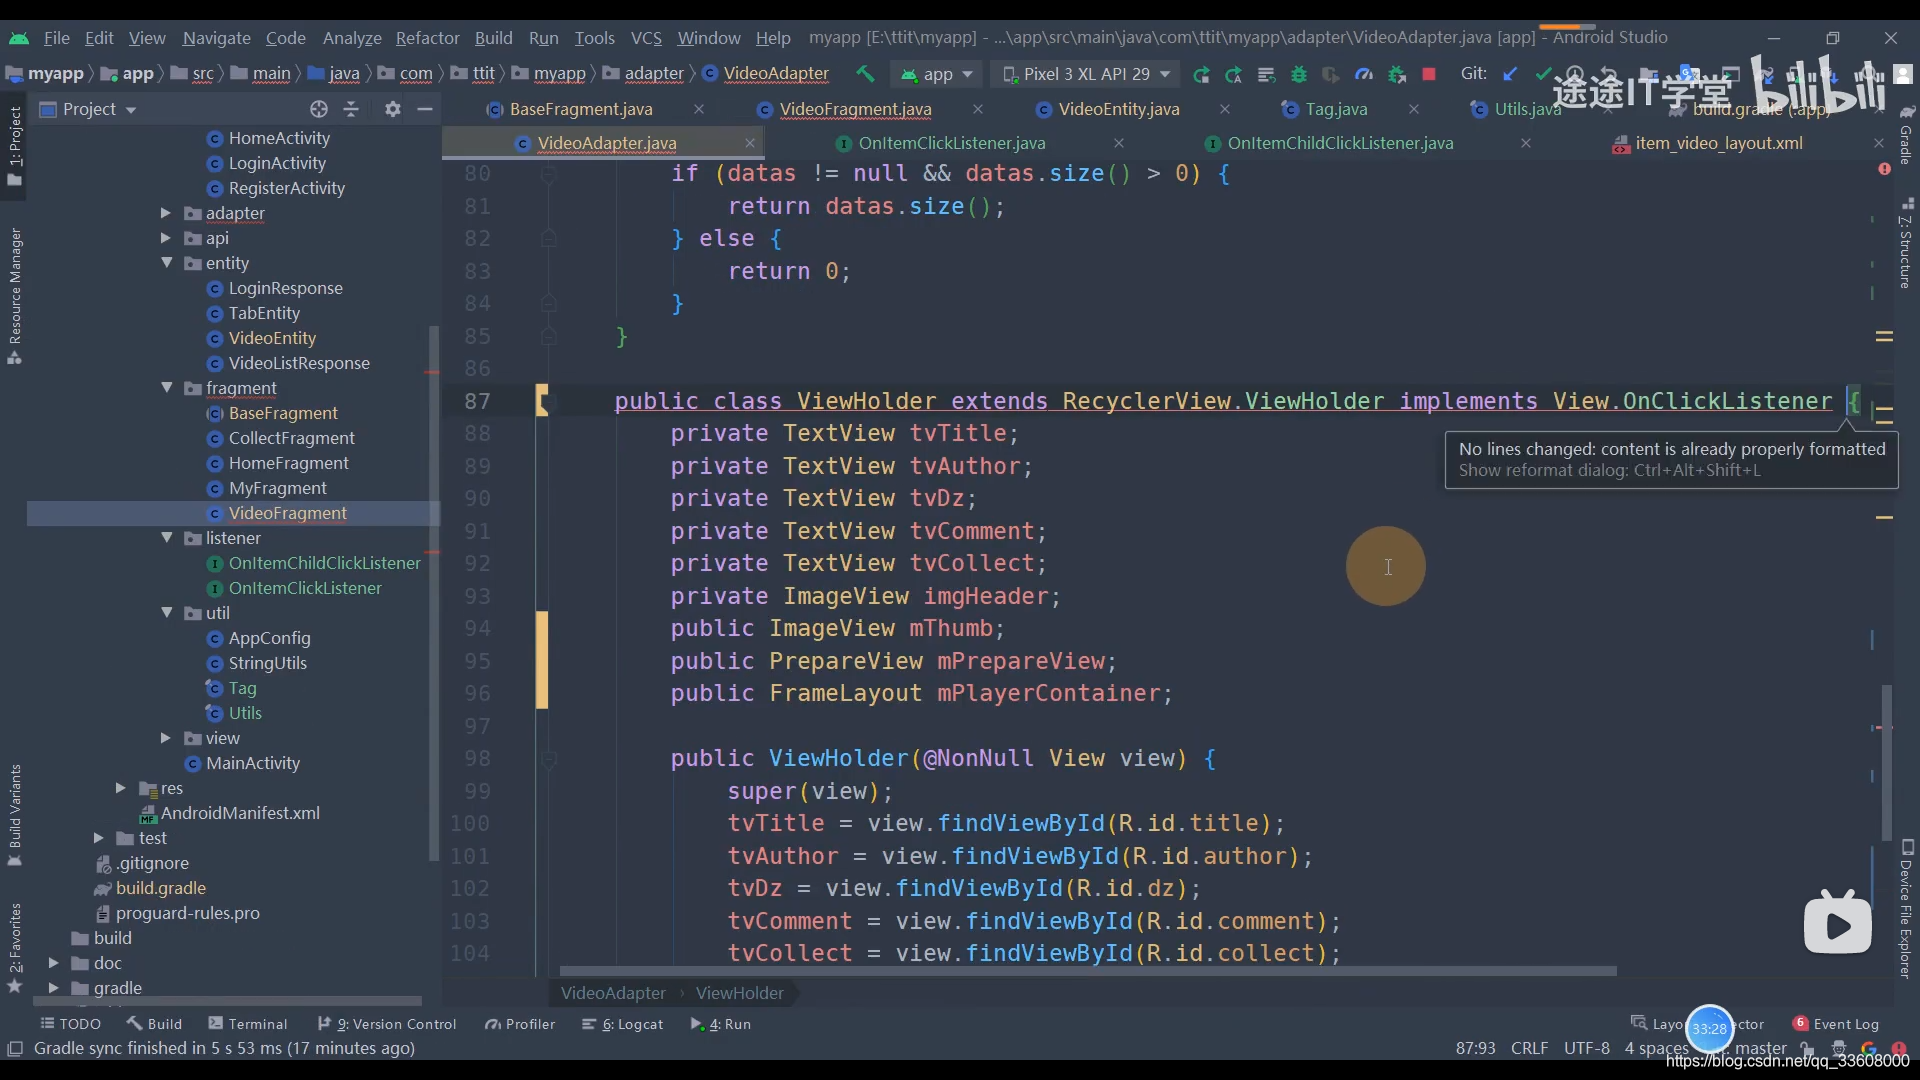The height and width of the screenshot is (1080, 1920).
Task: Expand the view folder
Action: pos(166,738)
